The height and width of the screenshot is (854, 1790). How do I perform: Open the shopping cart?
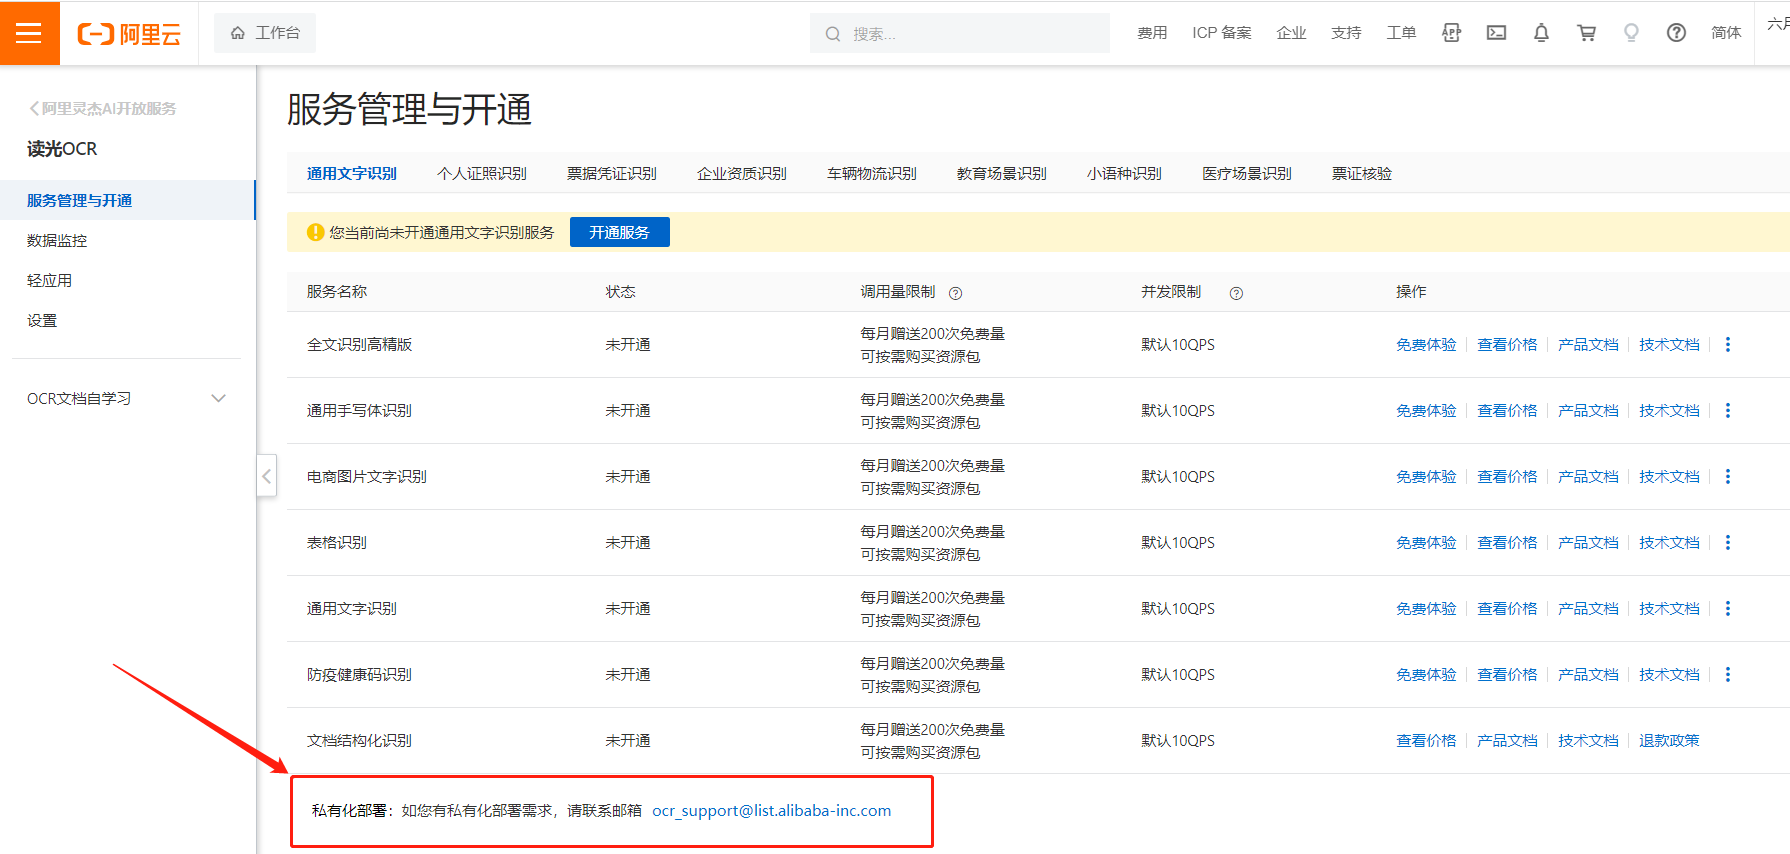click(1586, 33)
